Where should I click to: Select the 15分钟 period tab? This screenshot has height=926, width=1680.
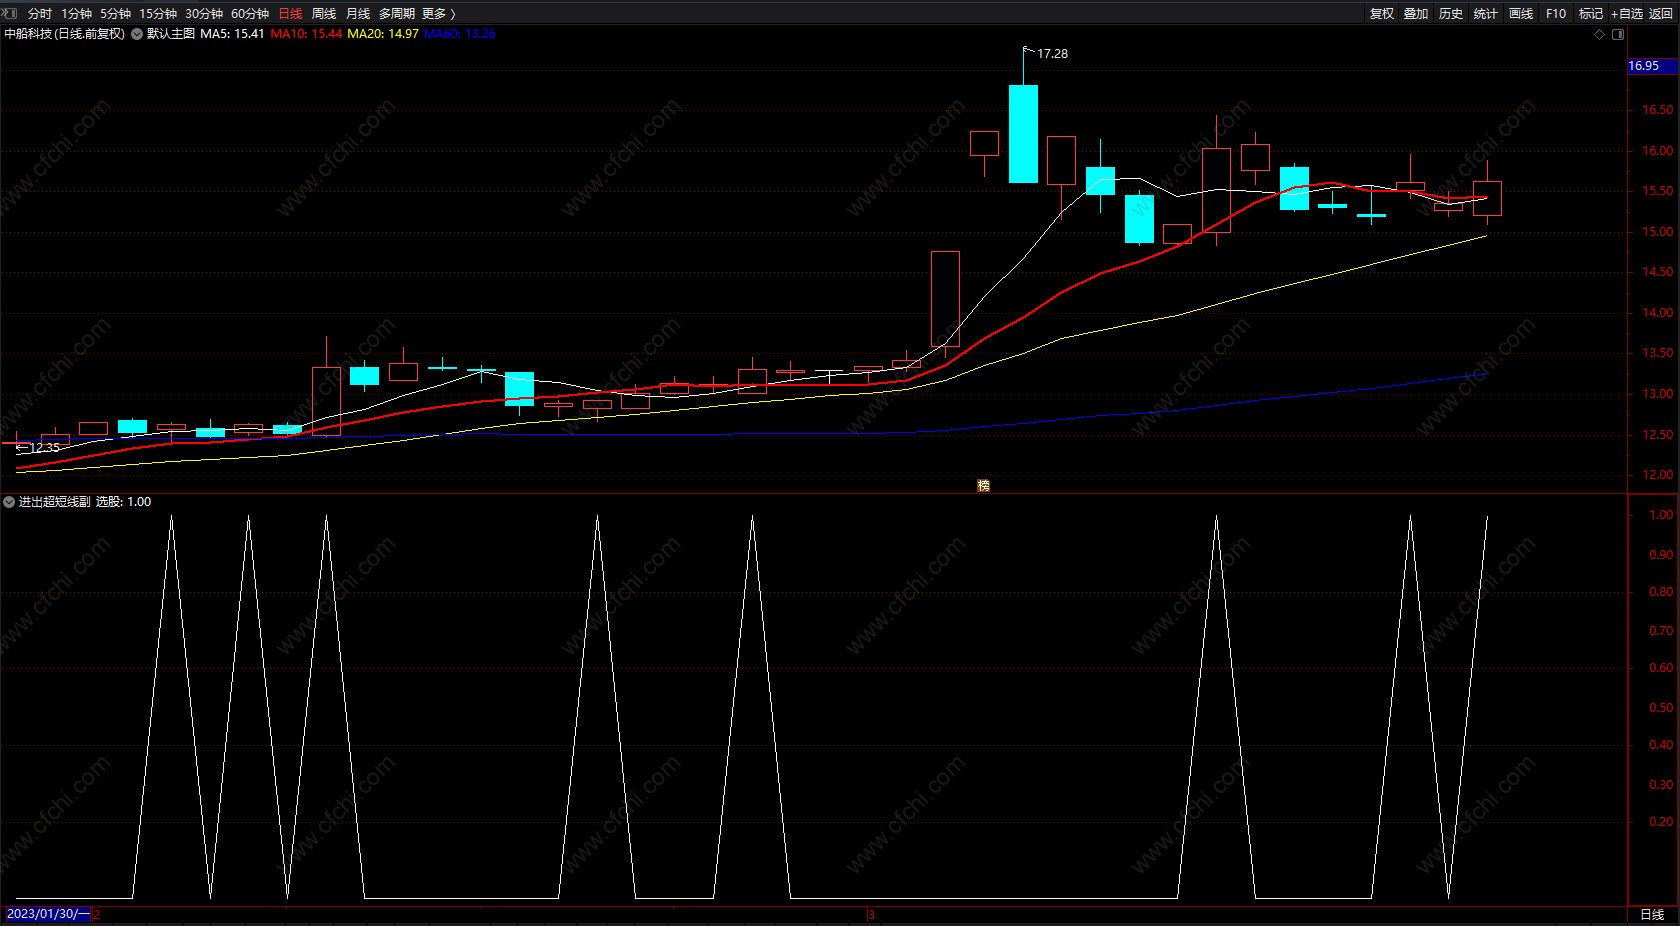[158, 13]
